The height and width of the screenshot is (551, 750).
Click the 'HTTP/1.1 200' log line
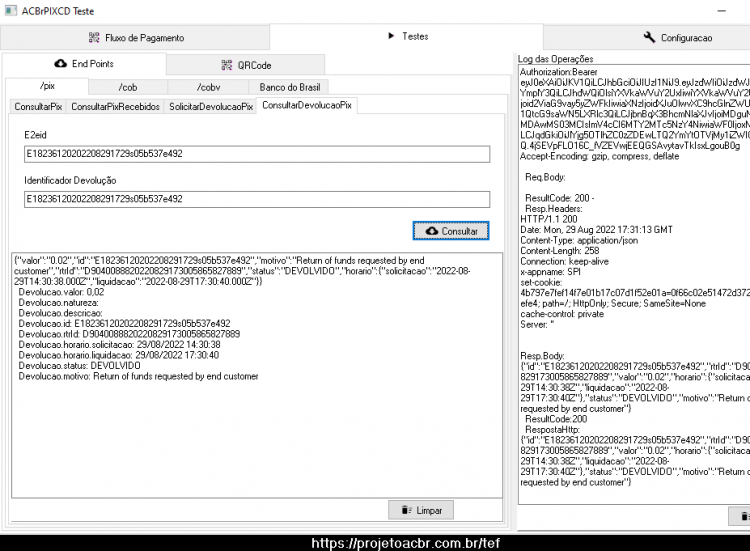point(549,219)
